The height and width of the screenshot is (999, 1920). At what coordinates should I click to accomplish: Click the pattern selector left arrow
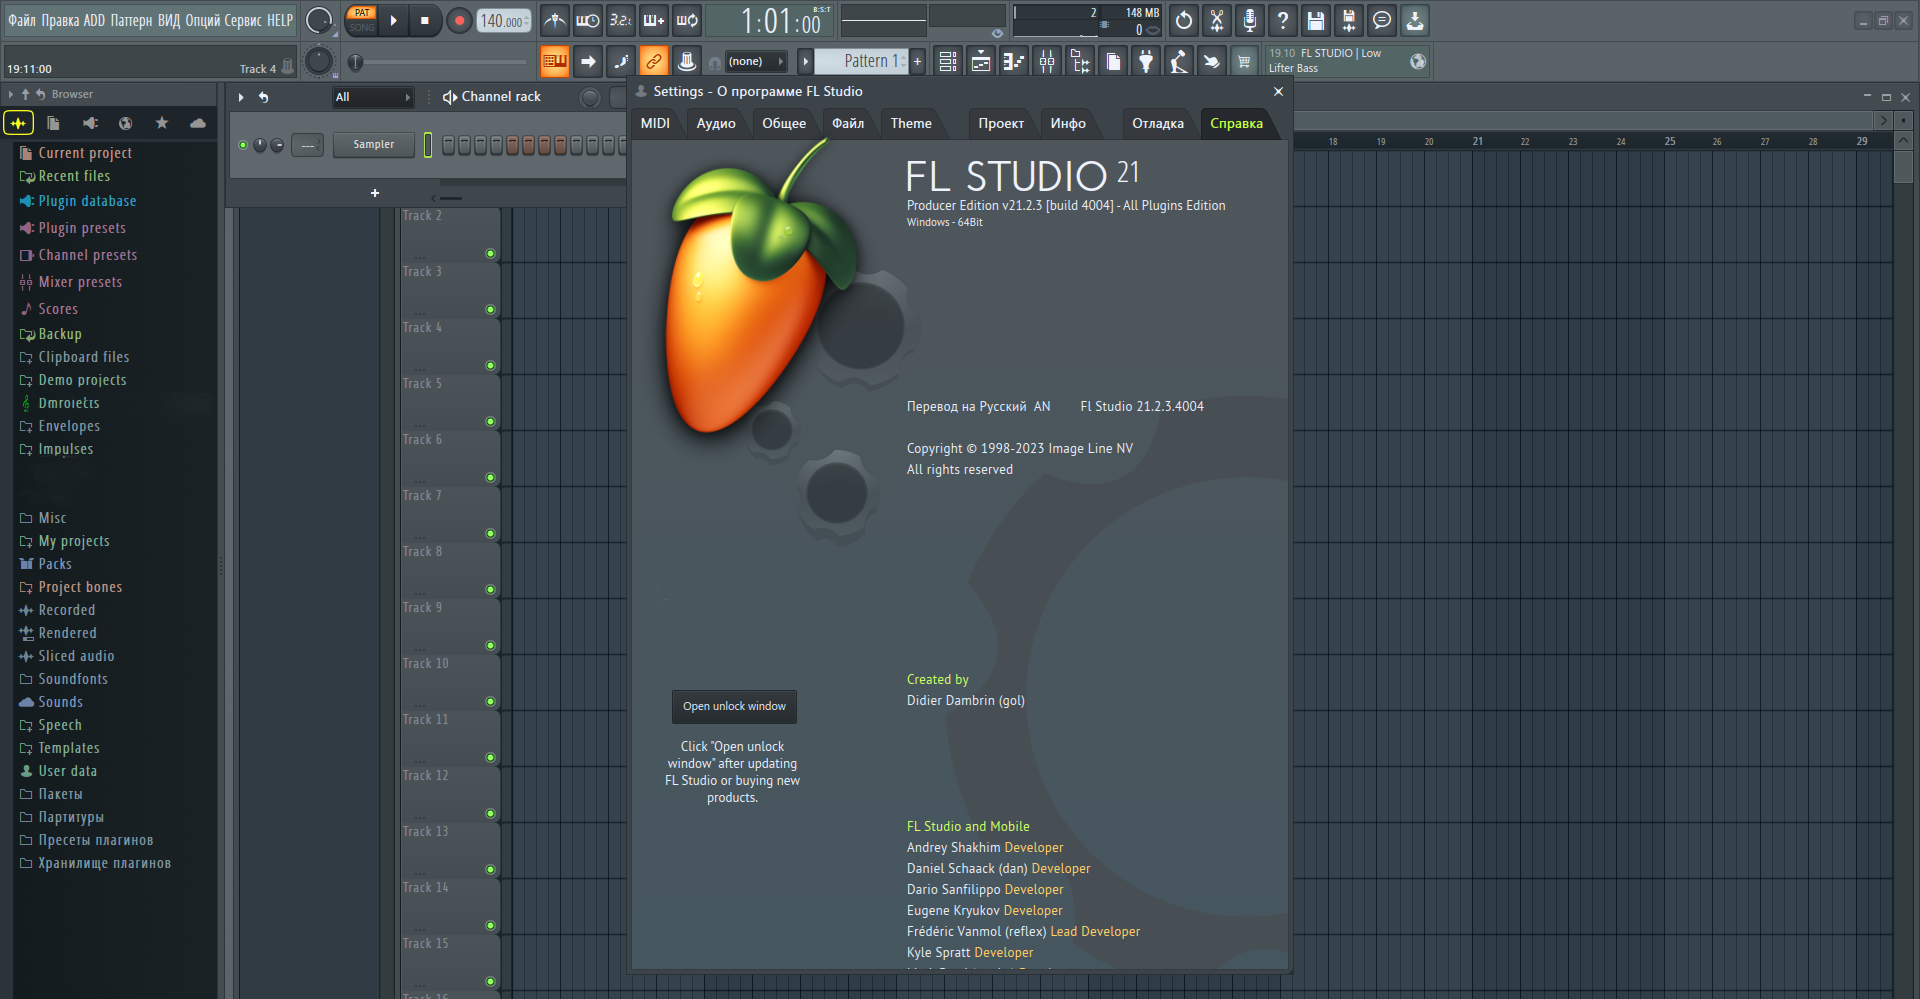805,61
